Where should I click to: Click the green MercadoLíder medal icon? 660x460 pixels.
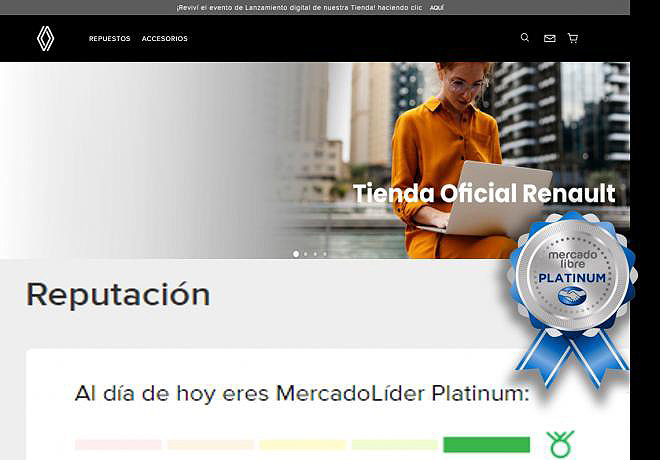[x=561, y=444]
